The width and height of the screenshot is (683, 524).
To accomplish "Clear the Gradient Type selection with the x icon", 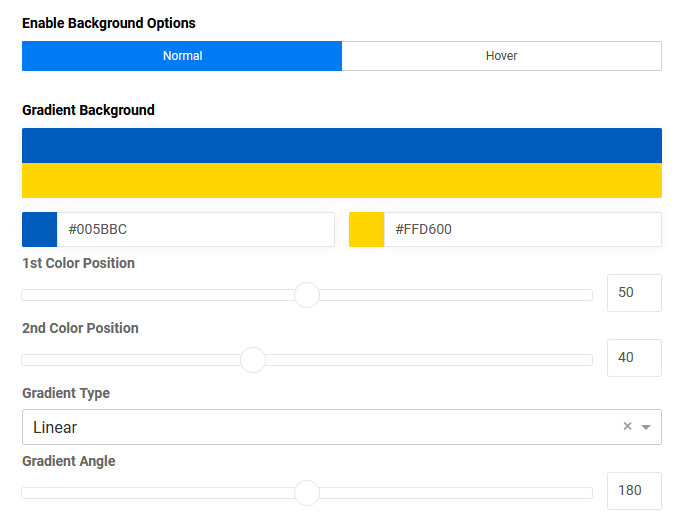I will [628, 427].
